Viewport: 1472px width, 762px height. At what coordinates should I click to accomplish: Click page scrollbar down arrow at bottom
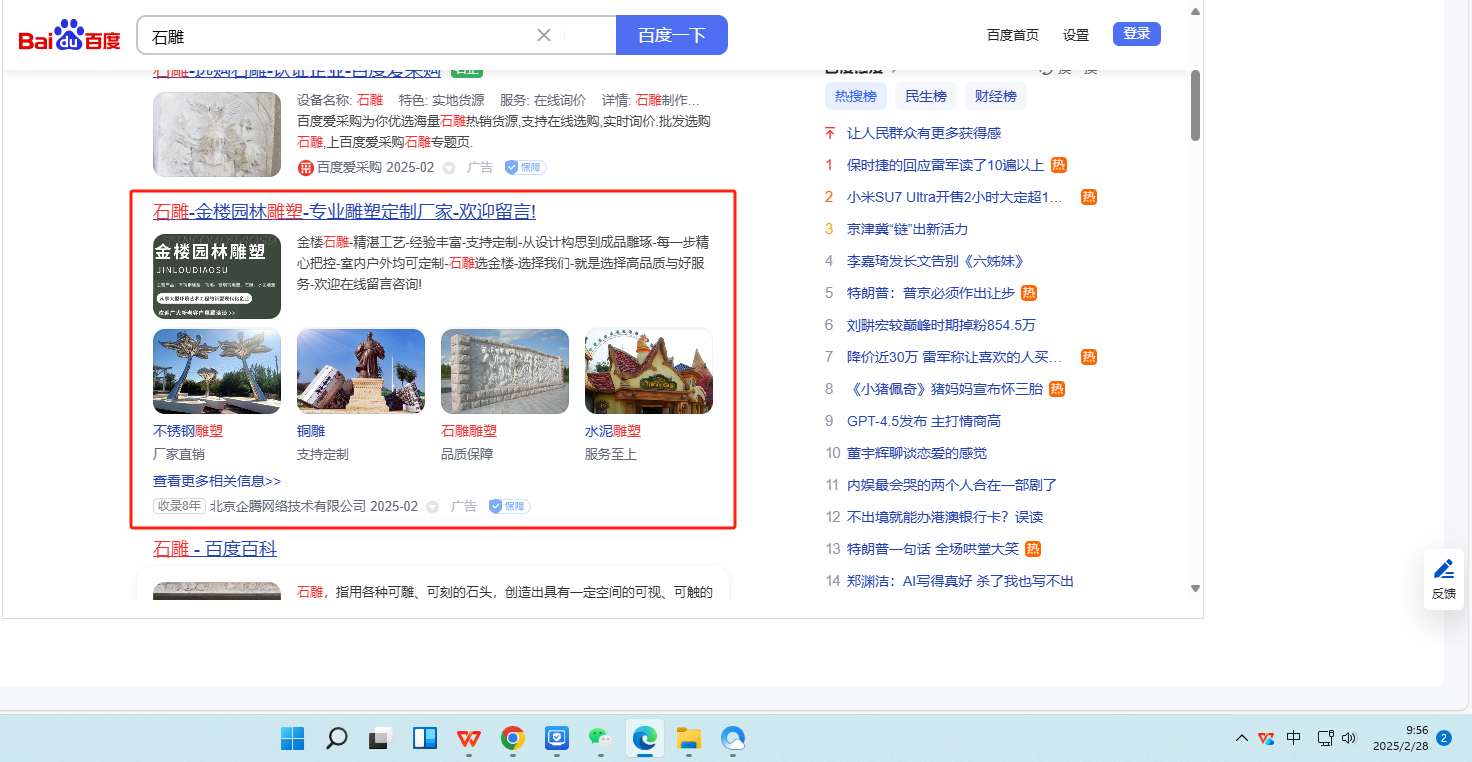tap(1195, 588)
